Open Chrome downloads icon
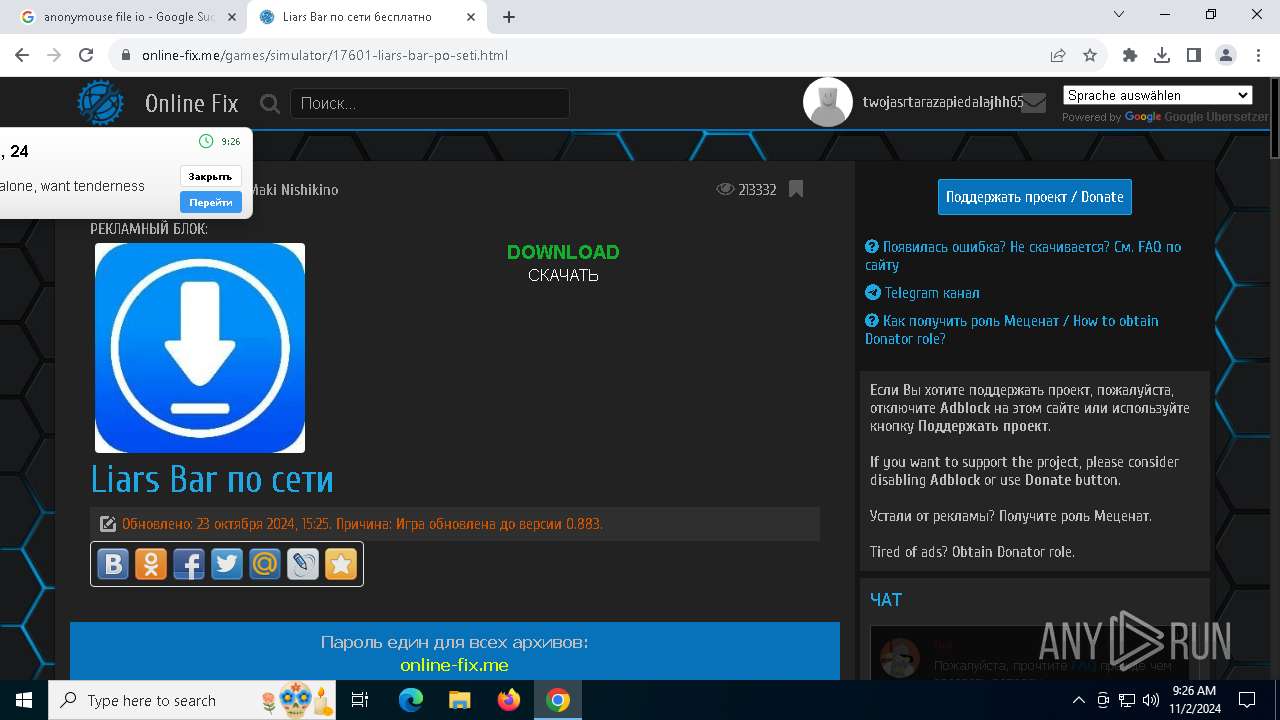The height and width of the screenshot is (720, 1280). click(x=1162, y=55)
